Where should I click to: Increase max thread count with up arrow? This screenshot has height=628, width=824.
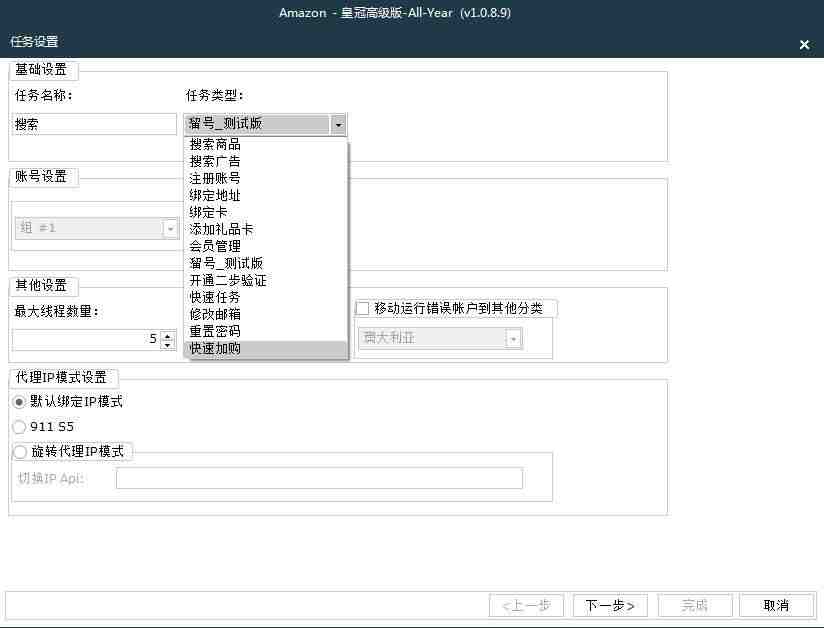pyautogui.click(x=168, y=335)
